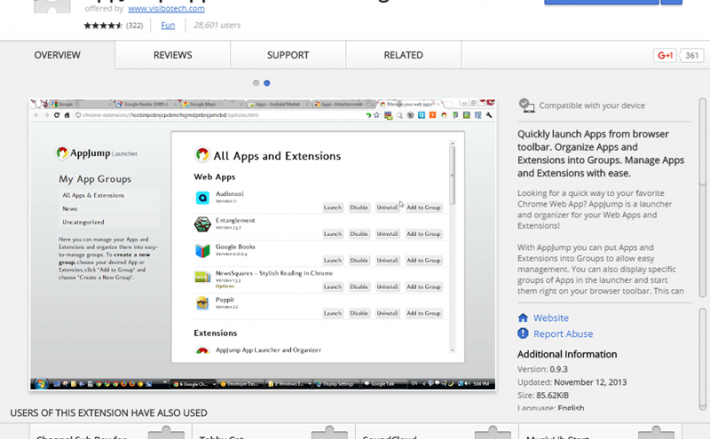
Task: Switch to the REVIEWS tab
Action: coord(173,55)
